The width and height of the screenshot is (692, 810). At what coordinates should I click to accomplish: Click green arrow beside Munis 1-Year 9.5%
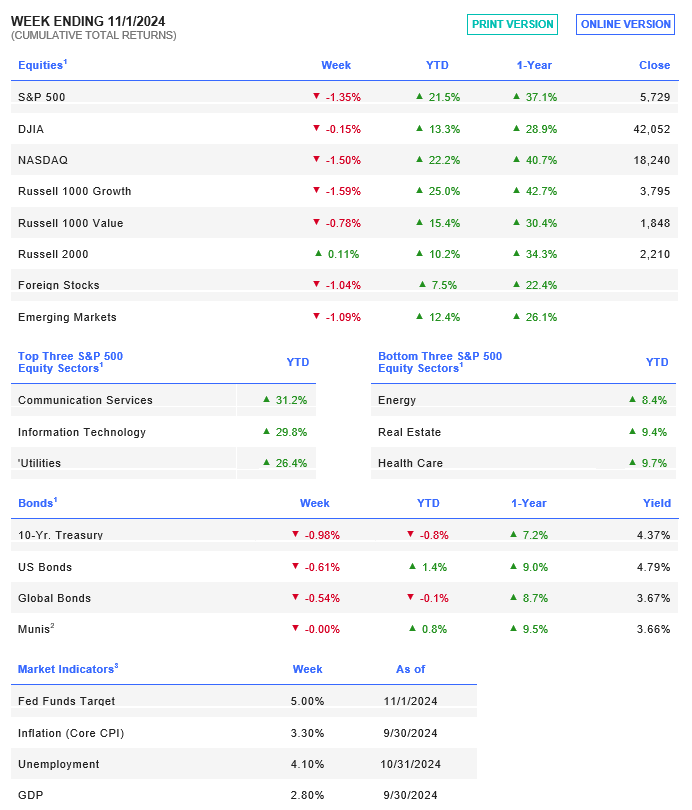point(513,628)
